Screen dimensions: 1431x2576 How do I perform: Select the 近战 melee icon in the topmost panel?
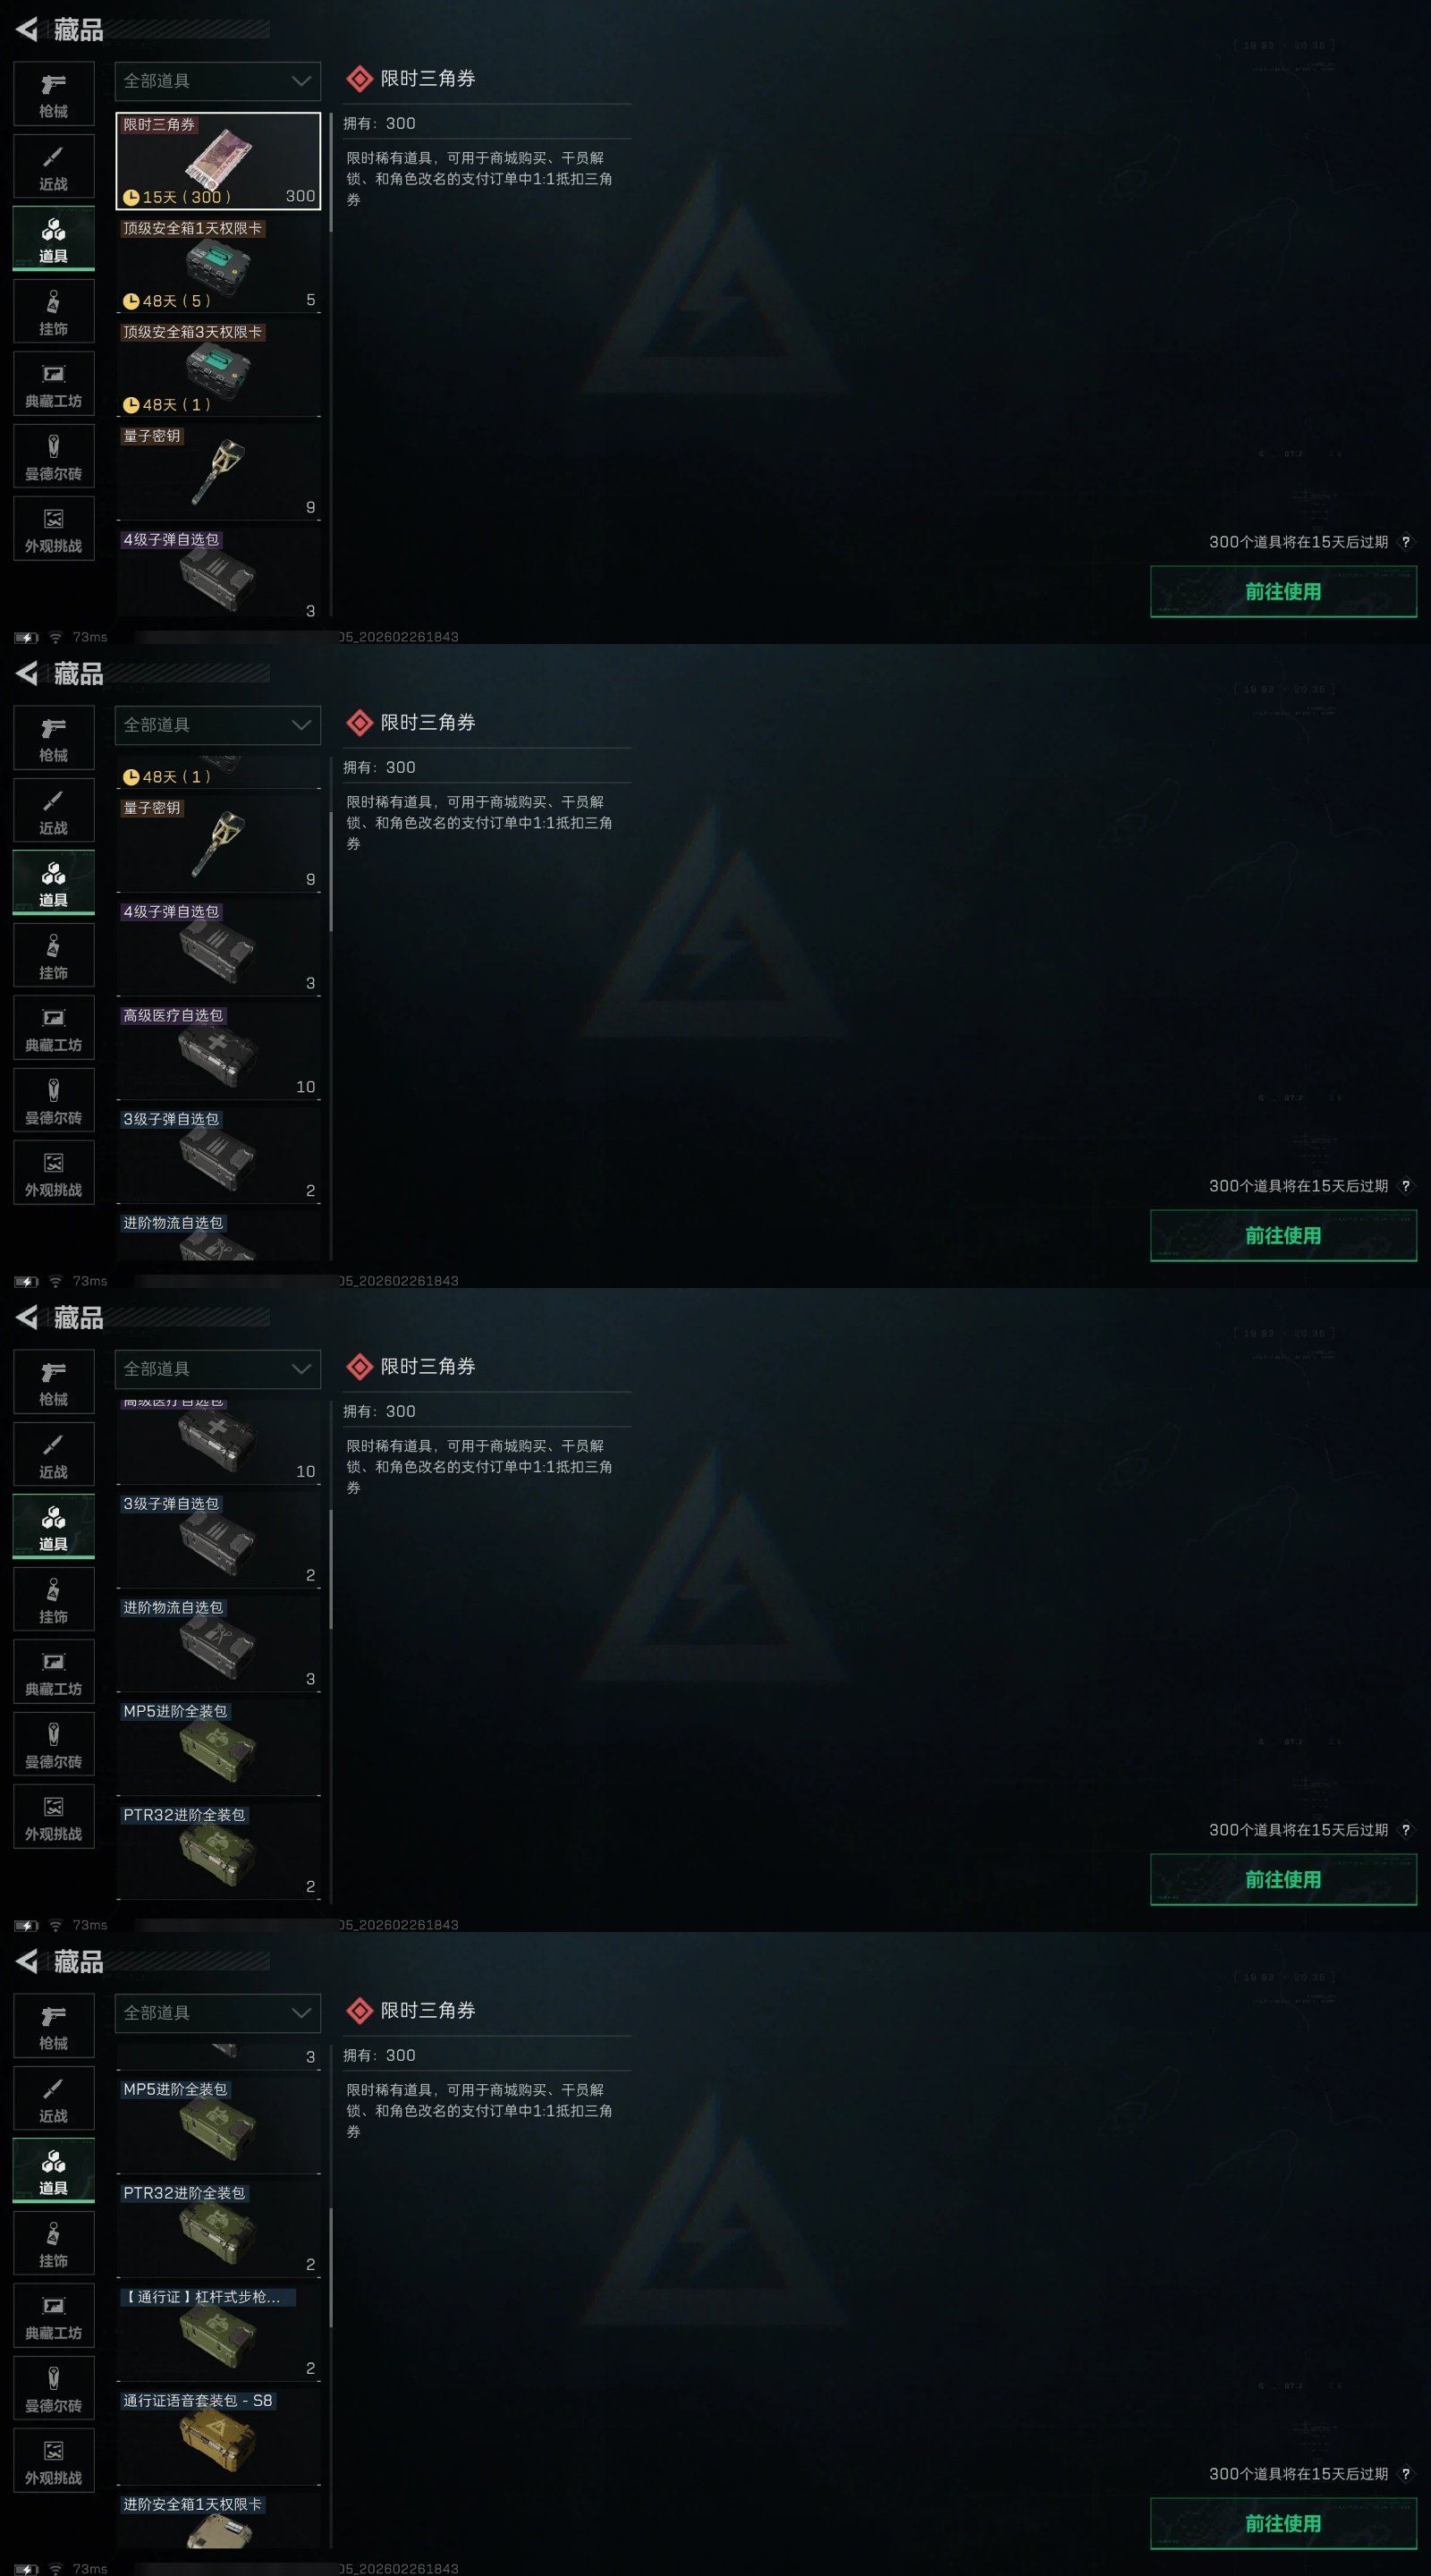tap(53, 167)
